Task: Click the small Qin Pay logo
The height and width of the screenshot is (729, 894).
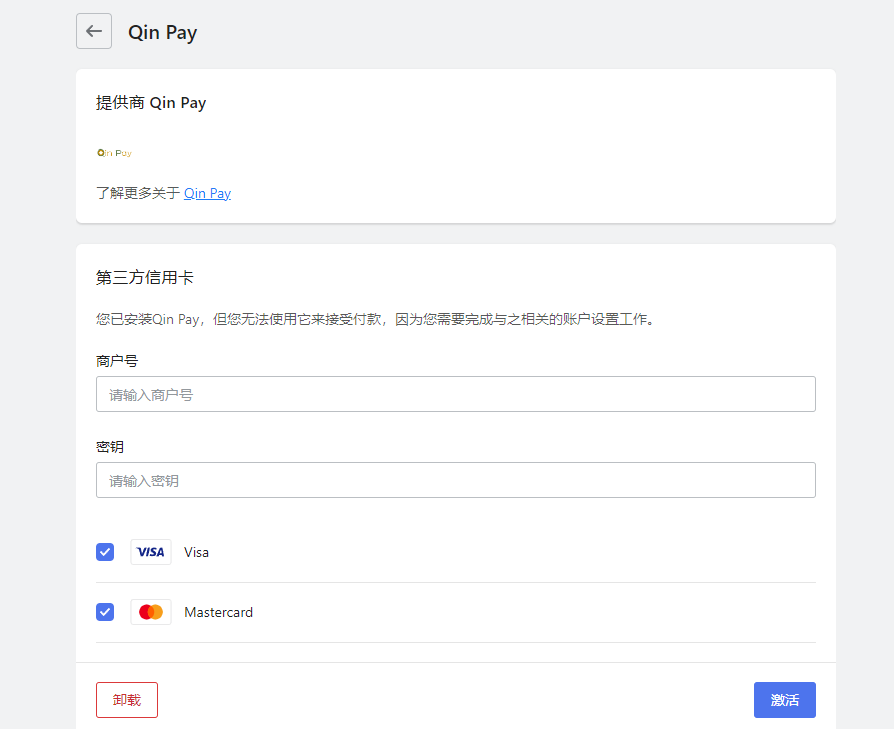Action: point(115,153)
